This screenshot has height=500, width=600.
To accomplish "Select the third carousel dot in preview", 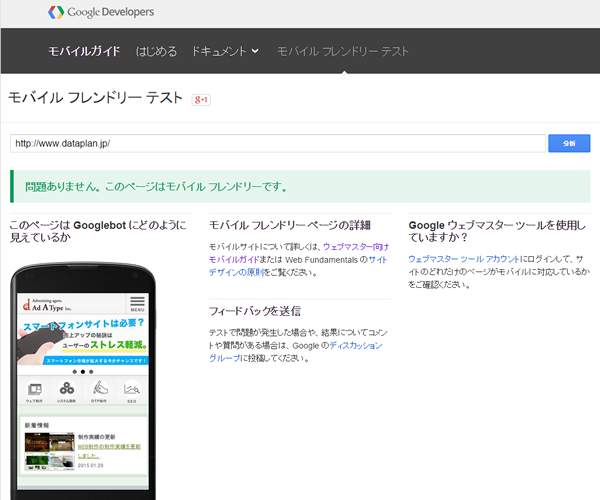I will [x=91, y=372].
